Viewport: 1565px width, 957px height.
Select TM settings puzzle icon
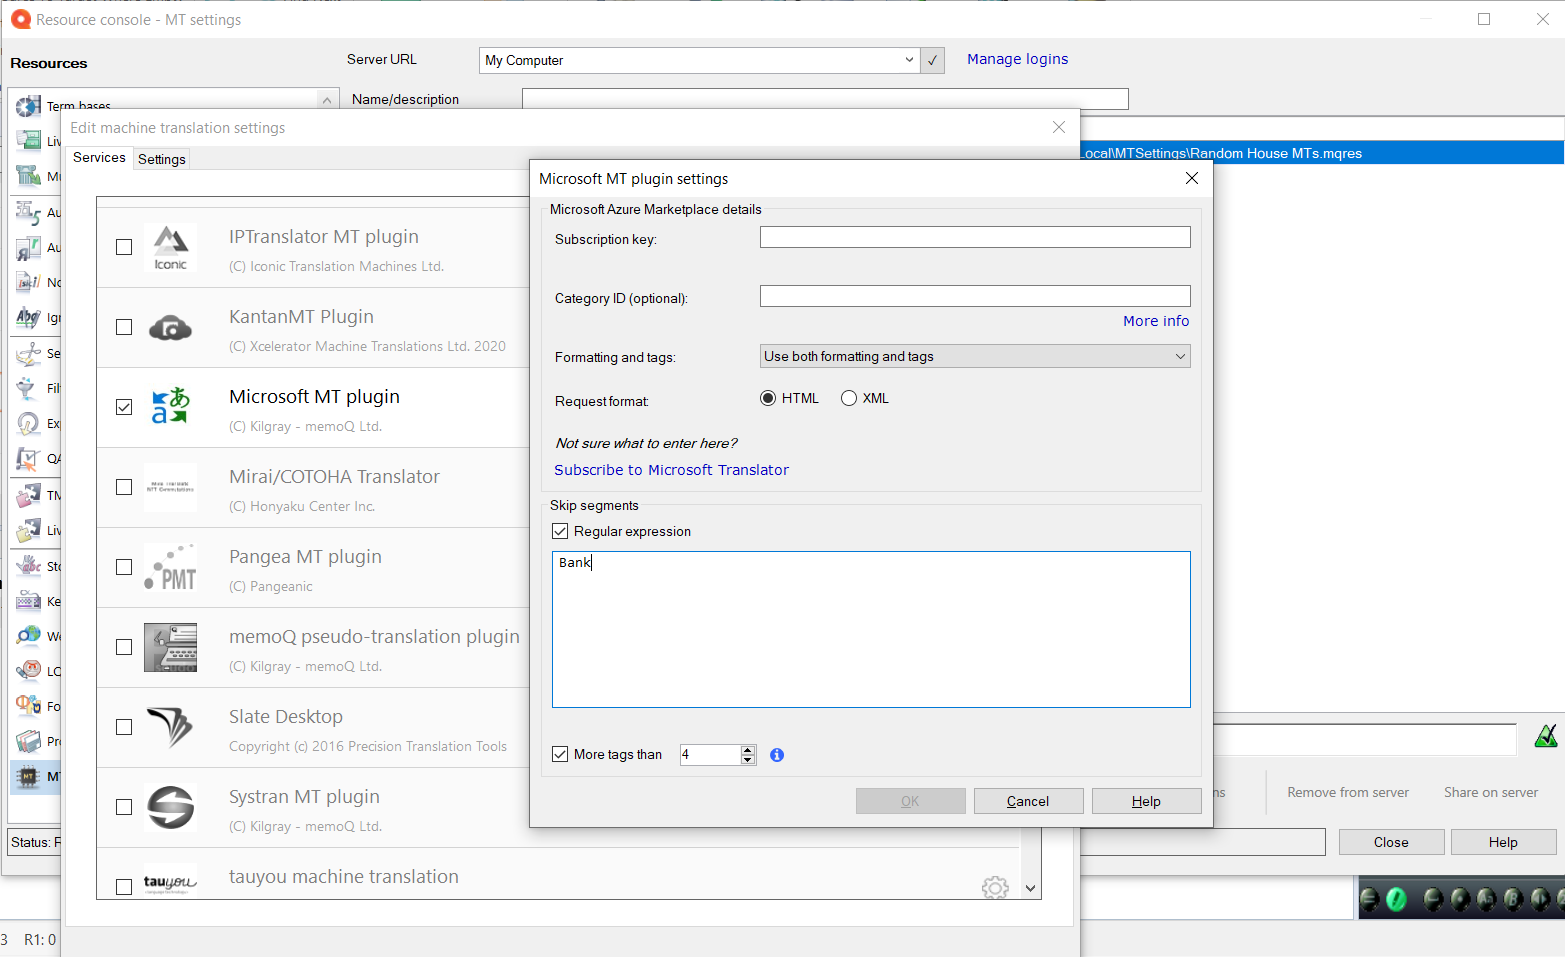coord(28,495)
